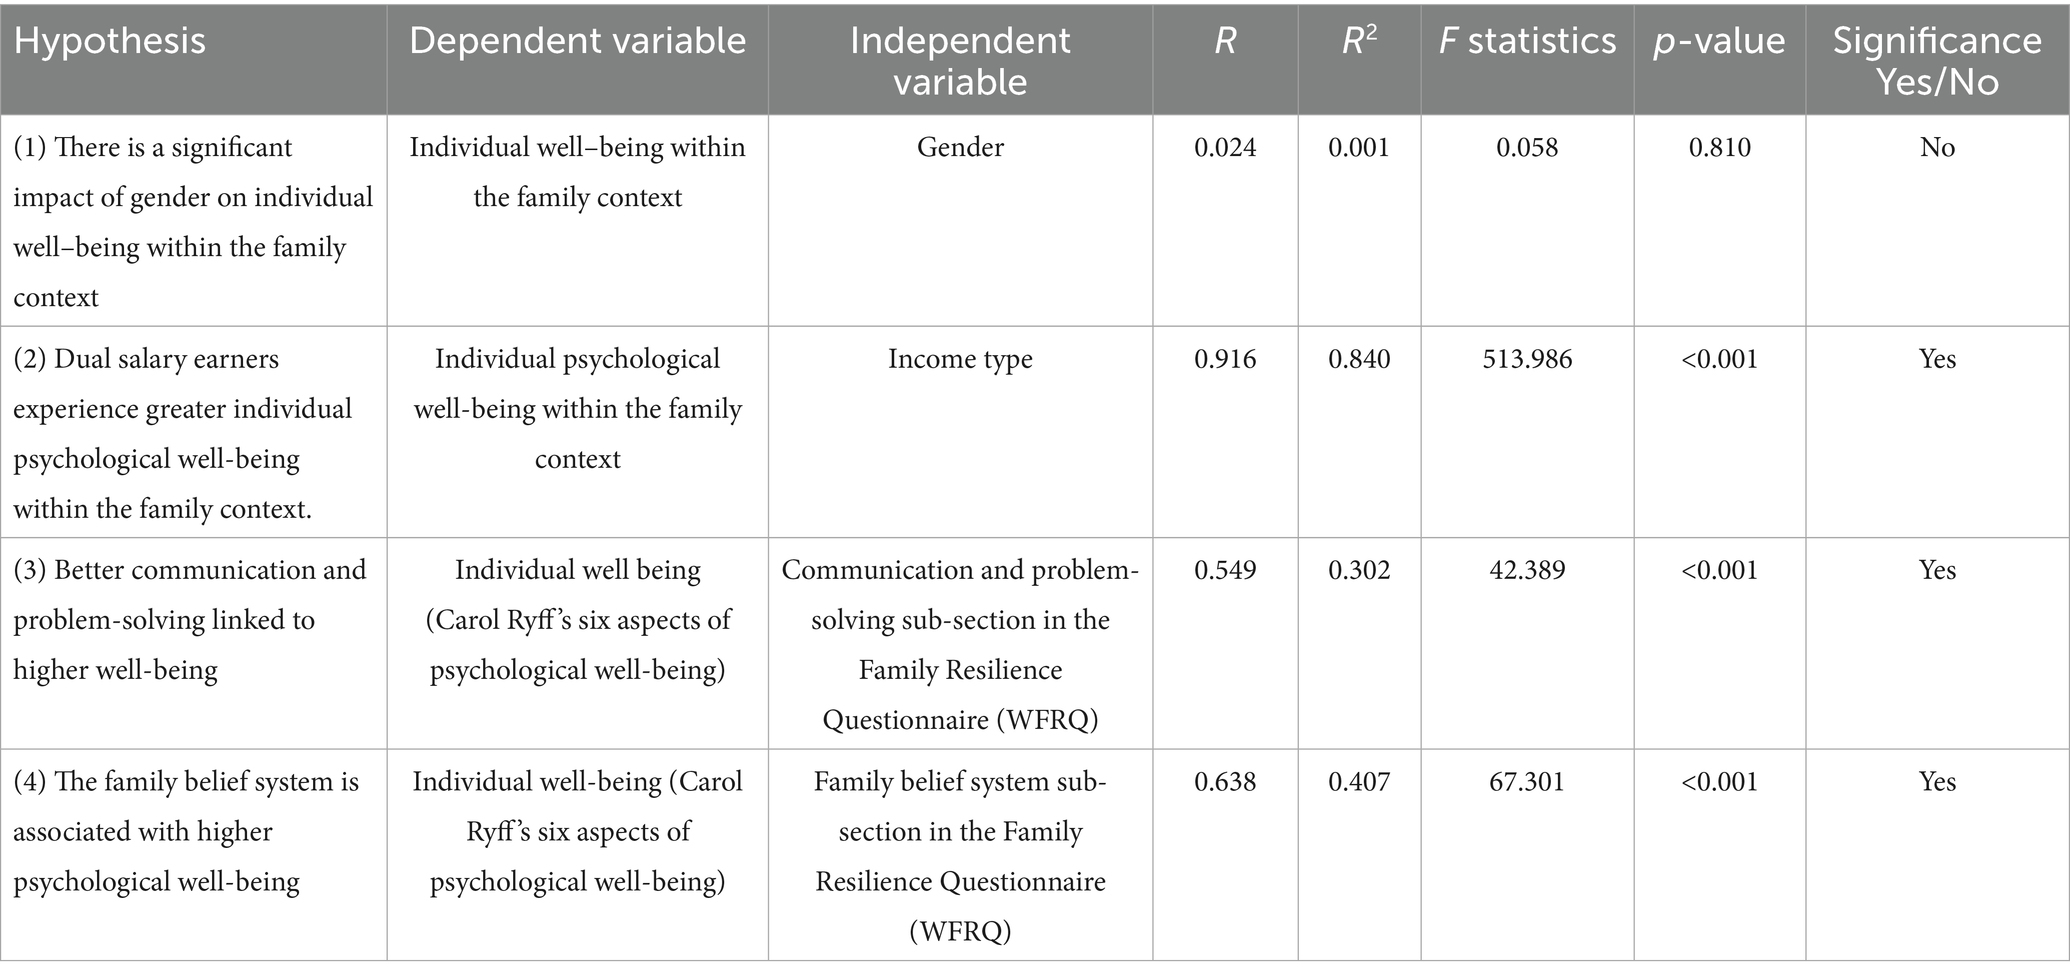Image resolution: width=2070 pixels, height=979 pixels.
Task: Click the R value 0.638
Action: [x=1225, y=782]
